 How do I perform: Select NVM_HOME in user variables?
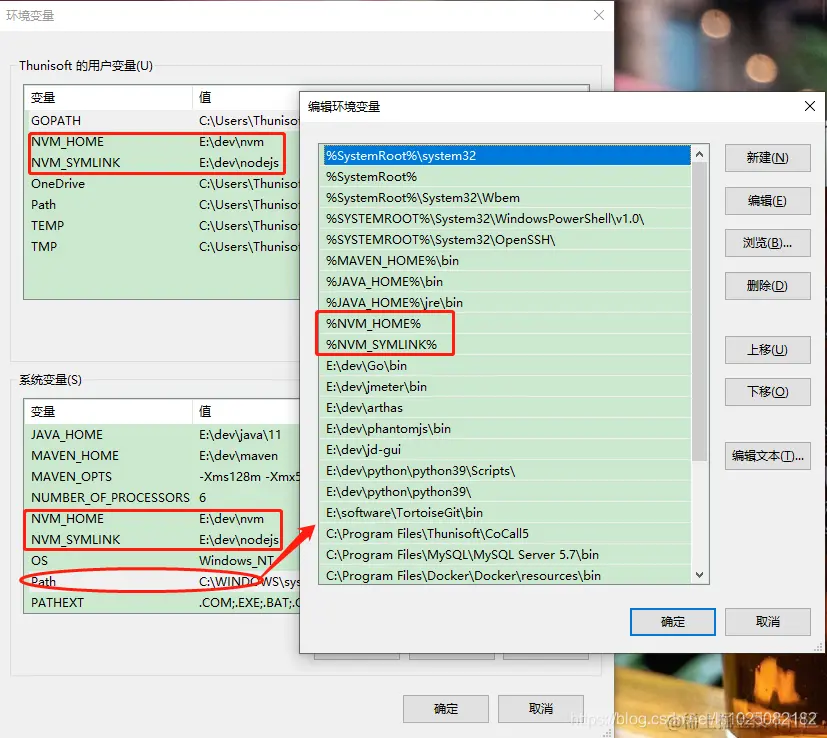pyautogui.click(x=162, y=142)
